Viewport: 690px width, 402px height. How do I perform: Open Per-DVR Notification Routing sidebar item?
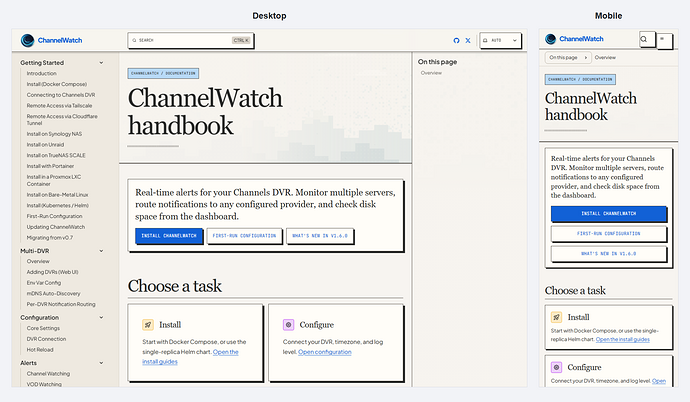61,304
